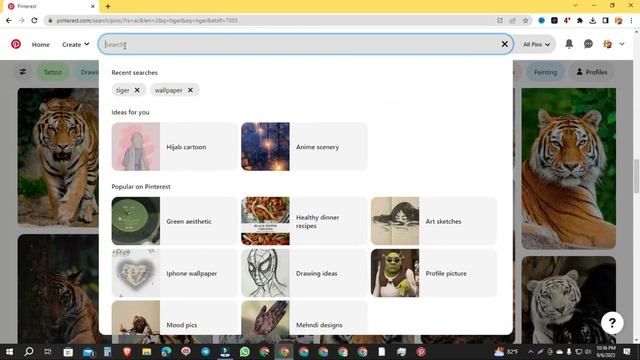This screenshot has height=360, width=640.
Task: Click the address bar URL
Action: click(147, 20)
